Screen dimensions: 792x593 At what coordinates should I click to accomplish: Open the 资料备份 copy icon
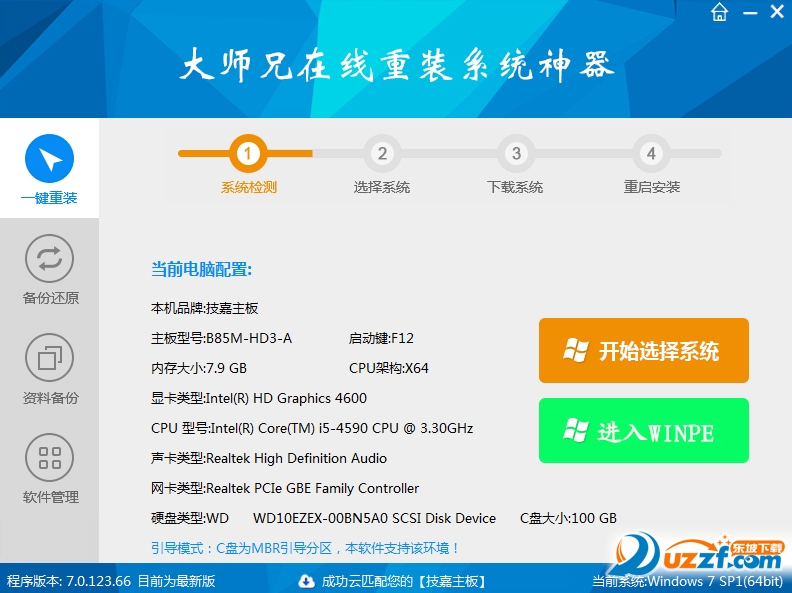[x=50, y=358]
